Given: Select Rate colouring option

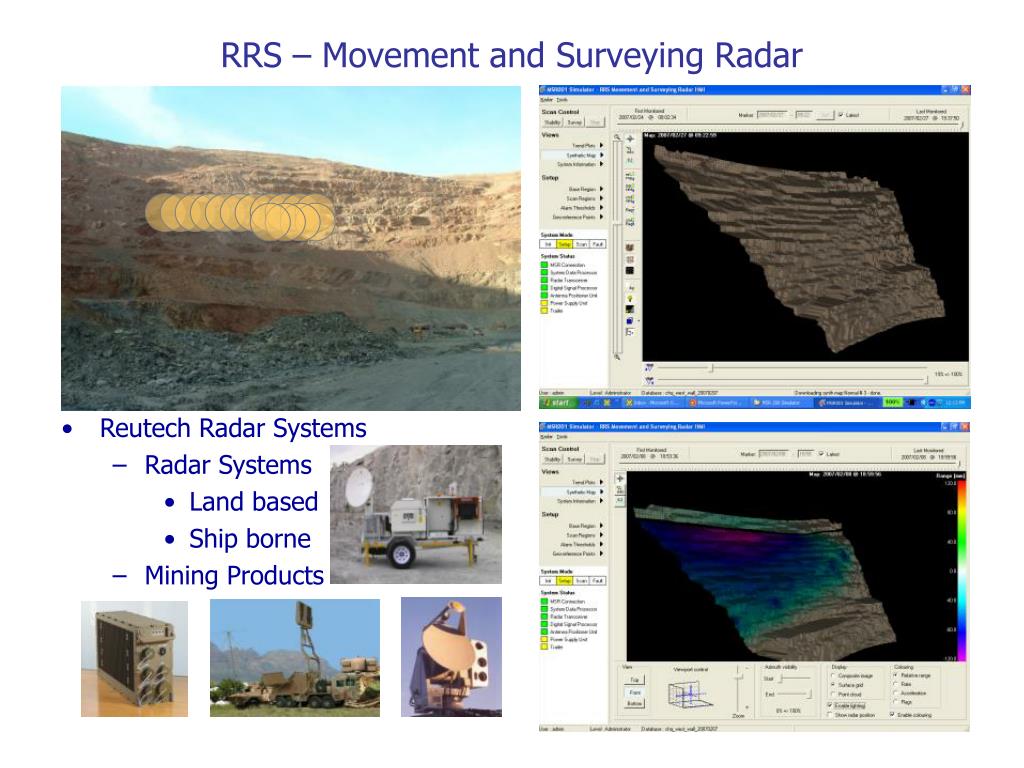Looking at the screenshot, I should (x=895, y=684).
